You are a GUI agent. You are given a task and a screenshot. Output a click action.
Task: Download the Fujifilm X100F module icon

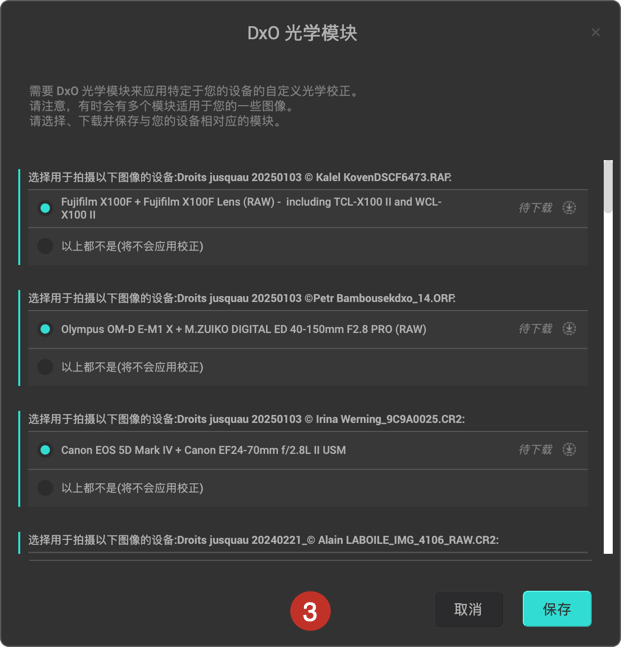(569, 208)
